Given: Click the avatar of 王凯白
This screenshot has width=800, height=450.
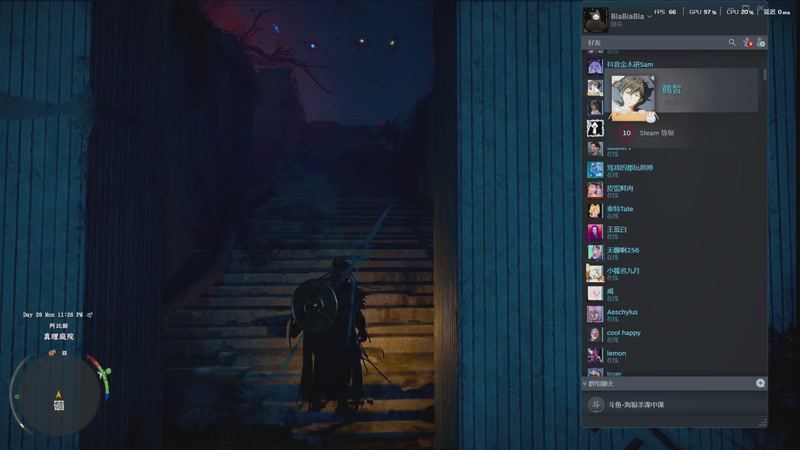Looking at the screenshot, I should coord(595,232).
